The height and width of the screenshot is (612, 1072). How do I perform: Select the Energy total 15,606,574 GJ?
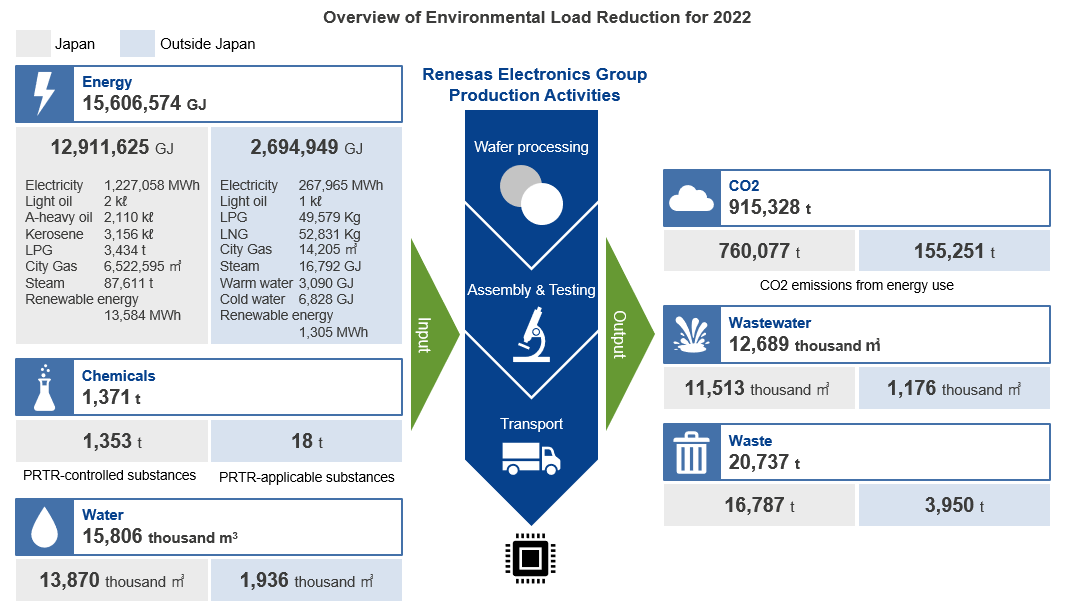coord(144,103)
